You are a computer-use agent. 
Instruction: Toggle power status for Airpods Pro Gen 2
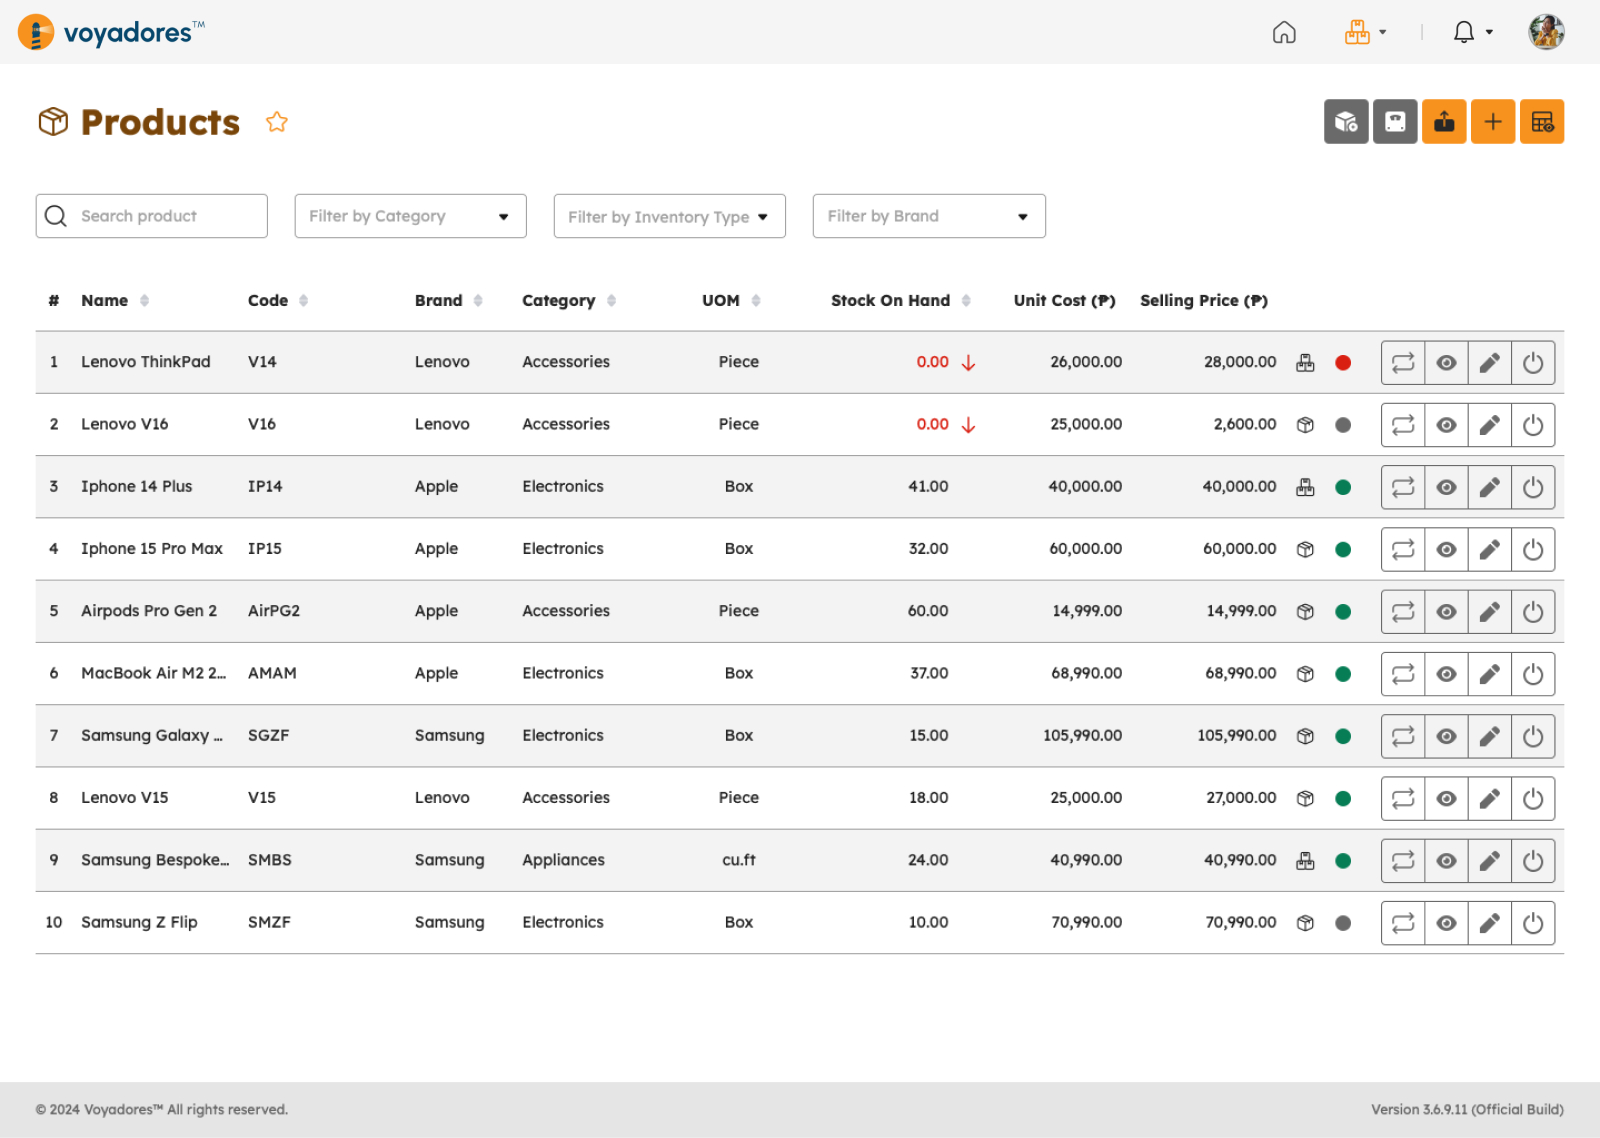pyautogui.click(x=1533, y=612)
